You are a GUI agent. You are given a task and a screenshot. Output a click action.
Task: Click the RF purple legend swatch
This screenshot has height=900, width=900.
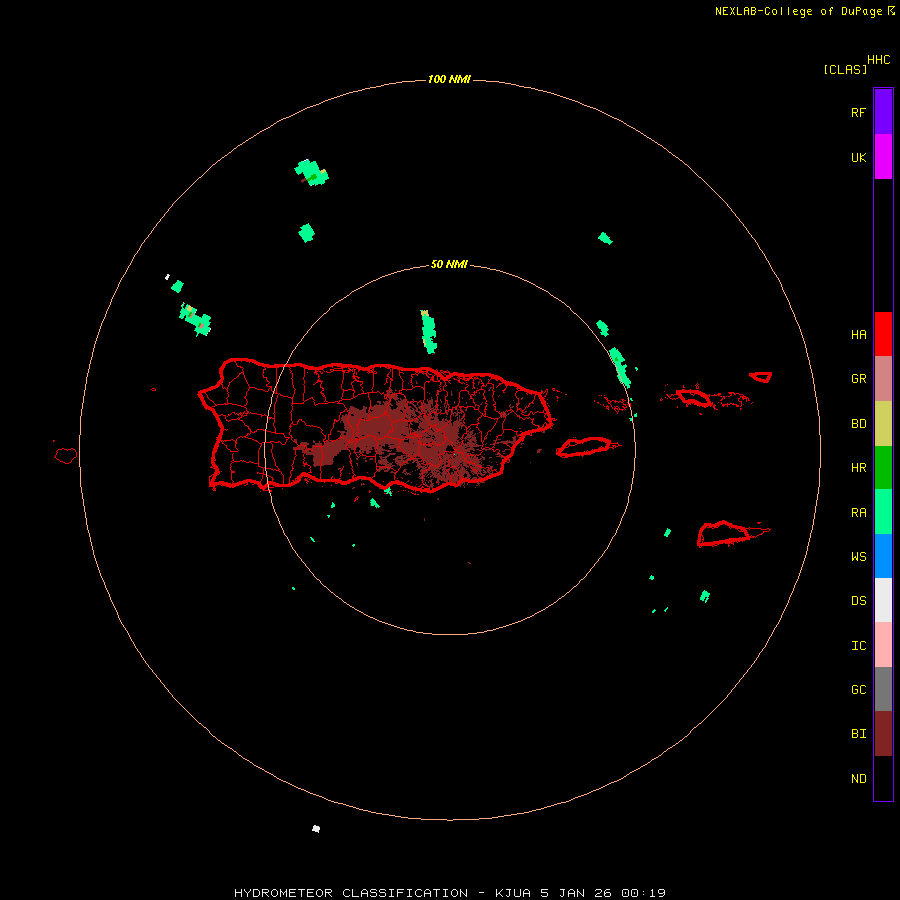tap(883, 112)
